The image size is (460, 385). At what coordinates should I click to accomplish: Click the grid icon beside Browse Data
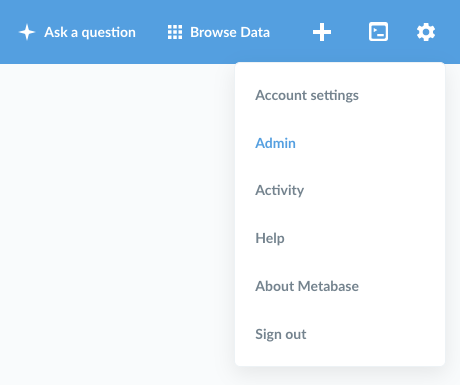click(x=175, y=32)
